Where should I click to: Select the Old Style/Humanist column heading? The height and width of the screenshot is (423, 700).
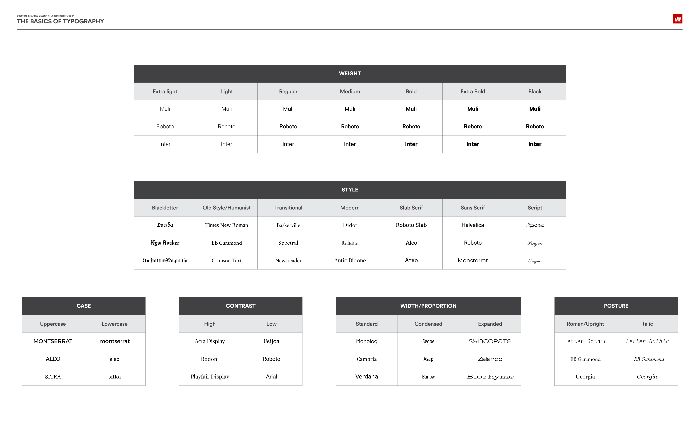click(x=226, y=208)
